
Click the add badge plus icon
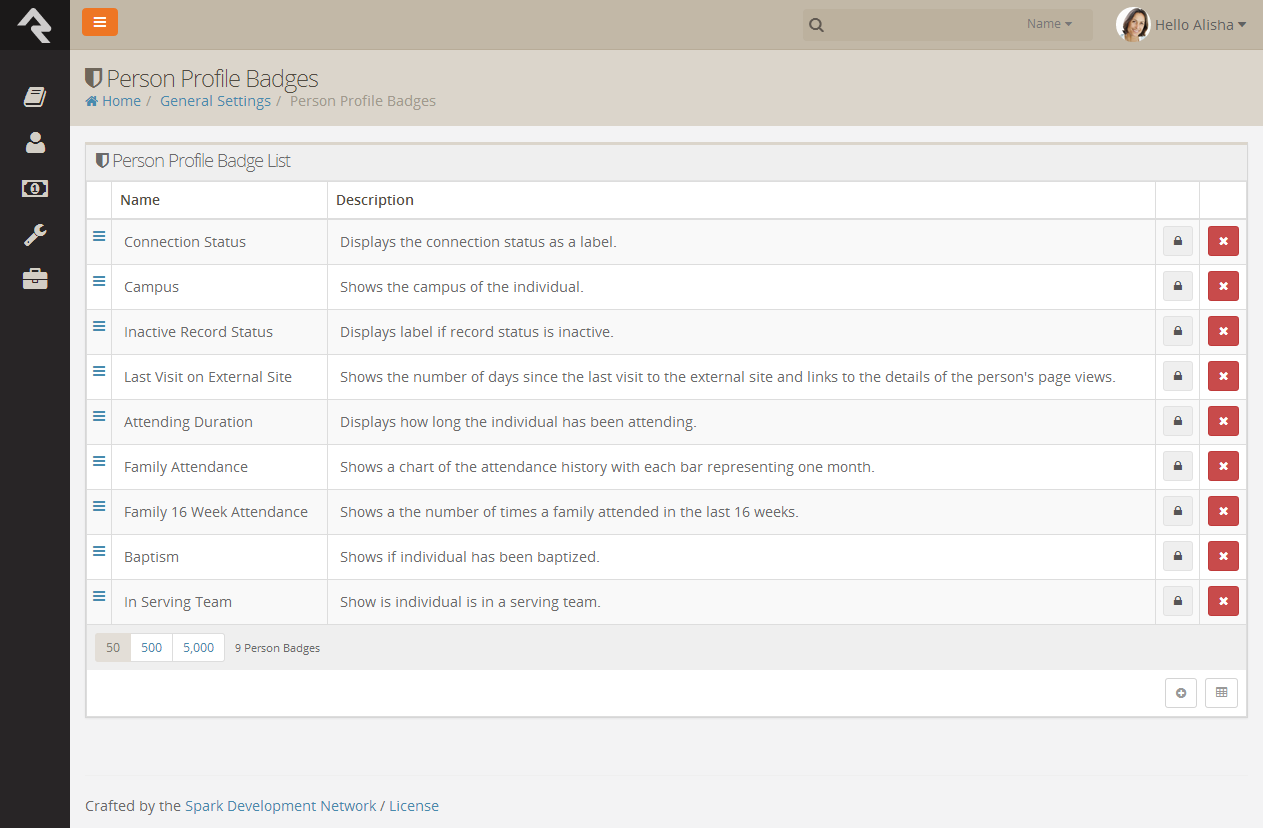1181,693
